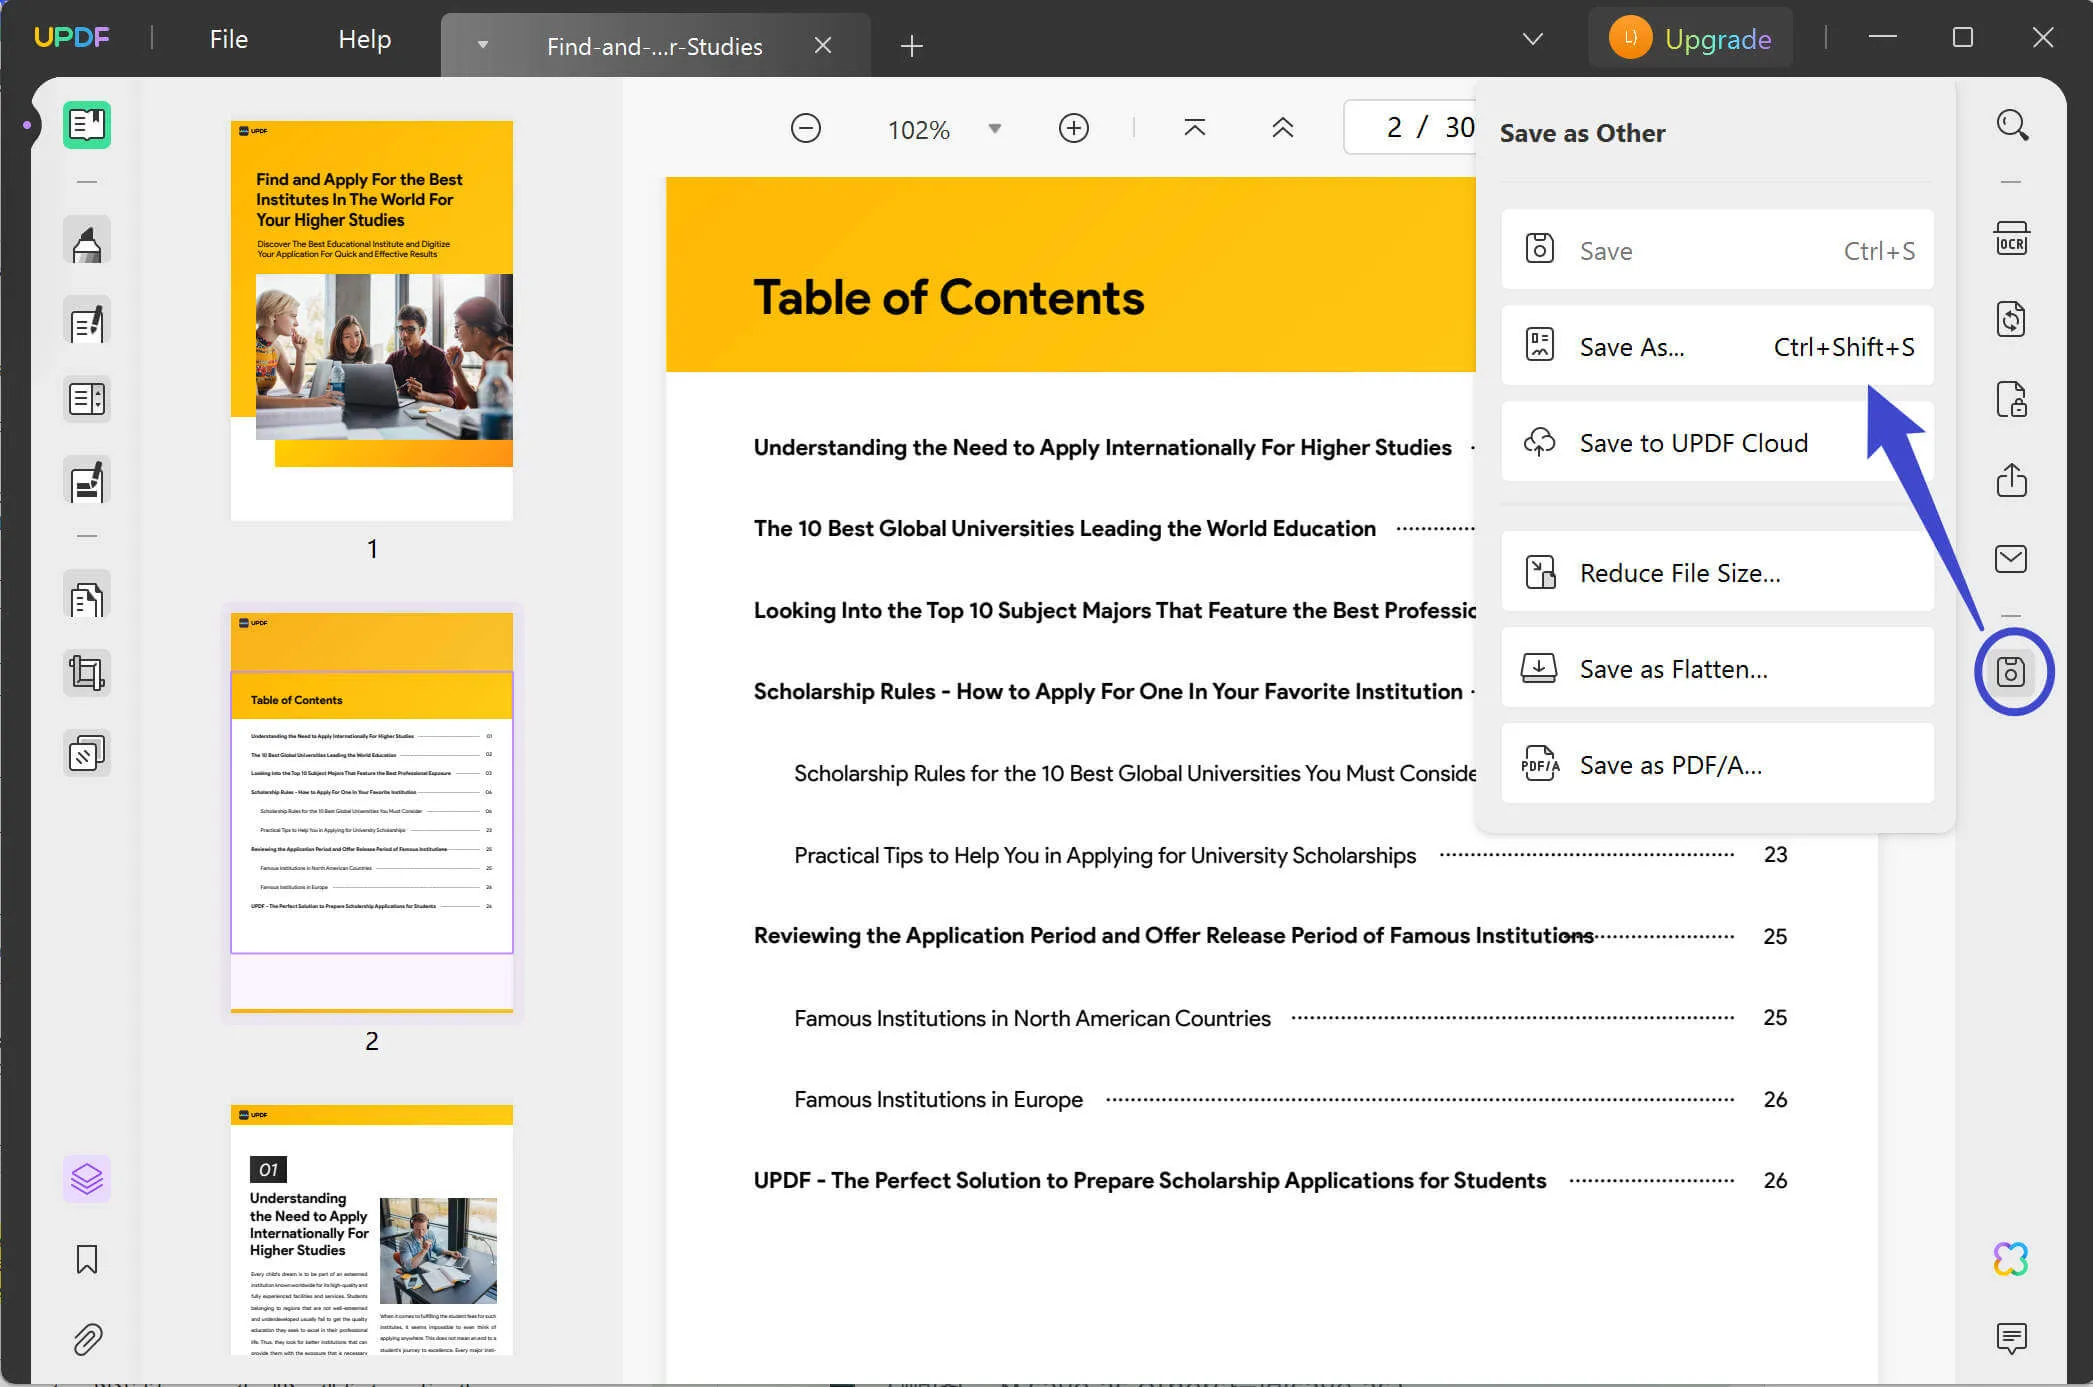Image resolution: width=2093 pixels, height=1387 pixels.
Task: Click Save to UPDF Cloud option
Action: [1694, 443]
